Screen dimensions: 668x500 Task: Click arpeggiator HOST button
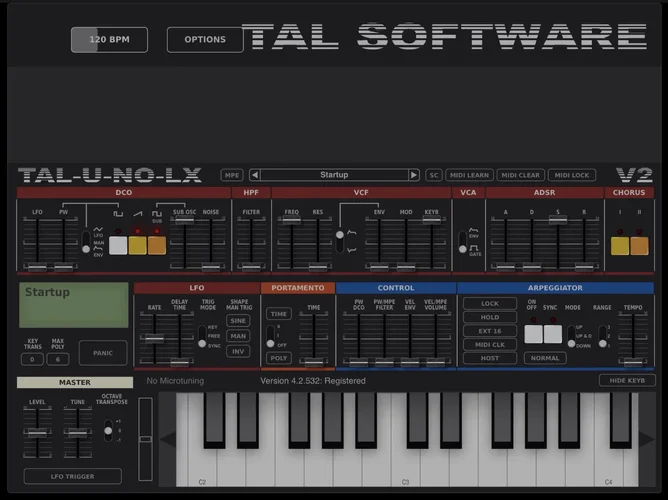[490, 358]
